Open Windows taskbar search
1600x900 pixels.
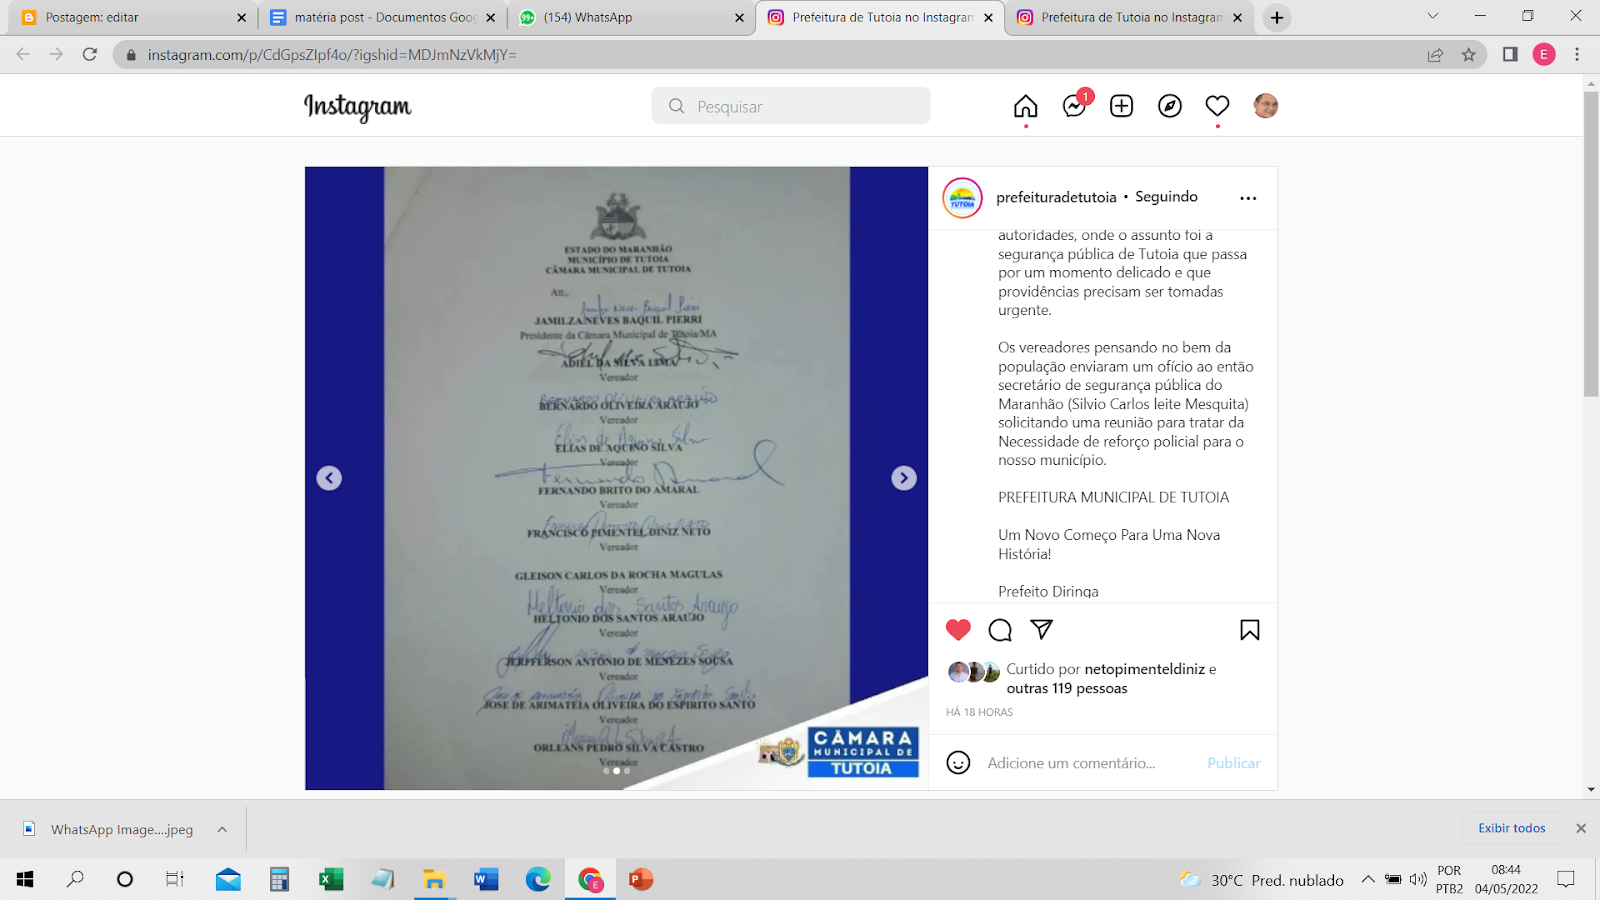point(75,880)
